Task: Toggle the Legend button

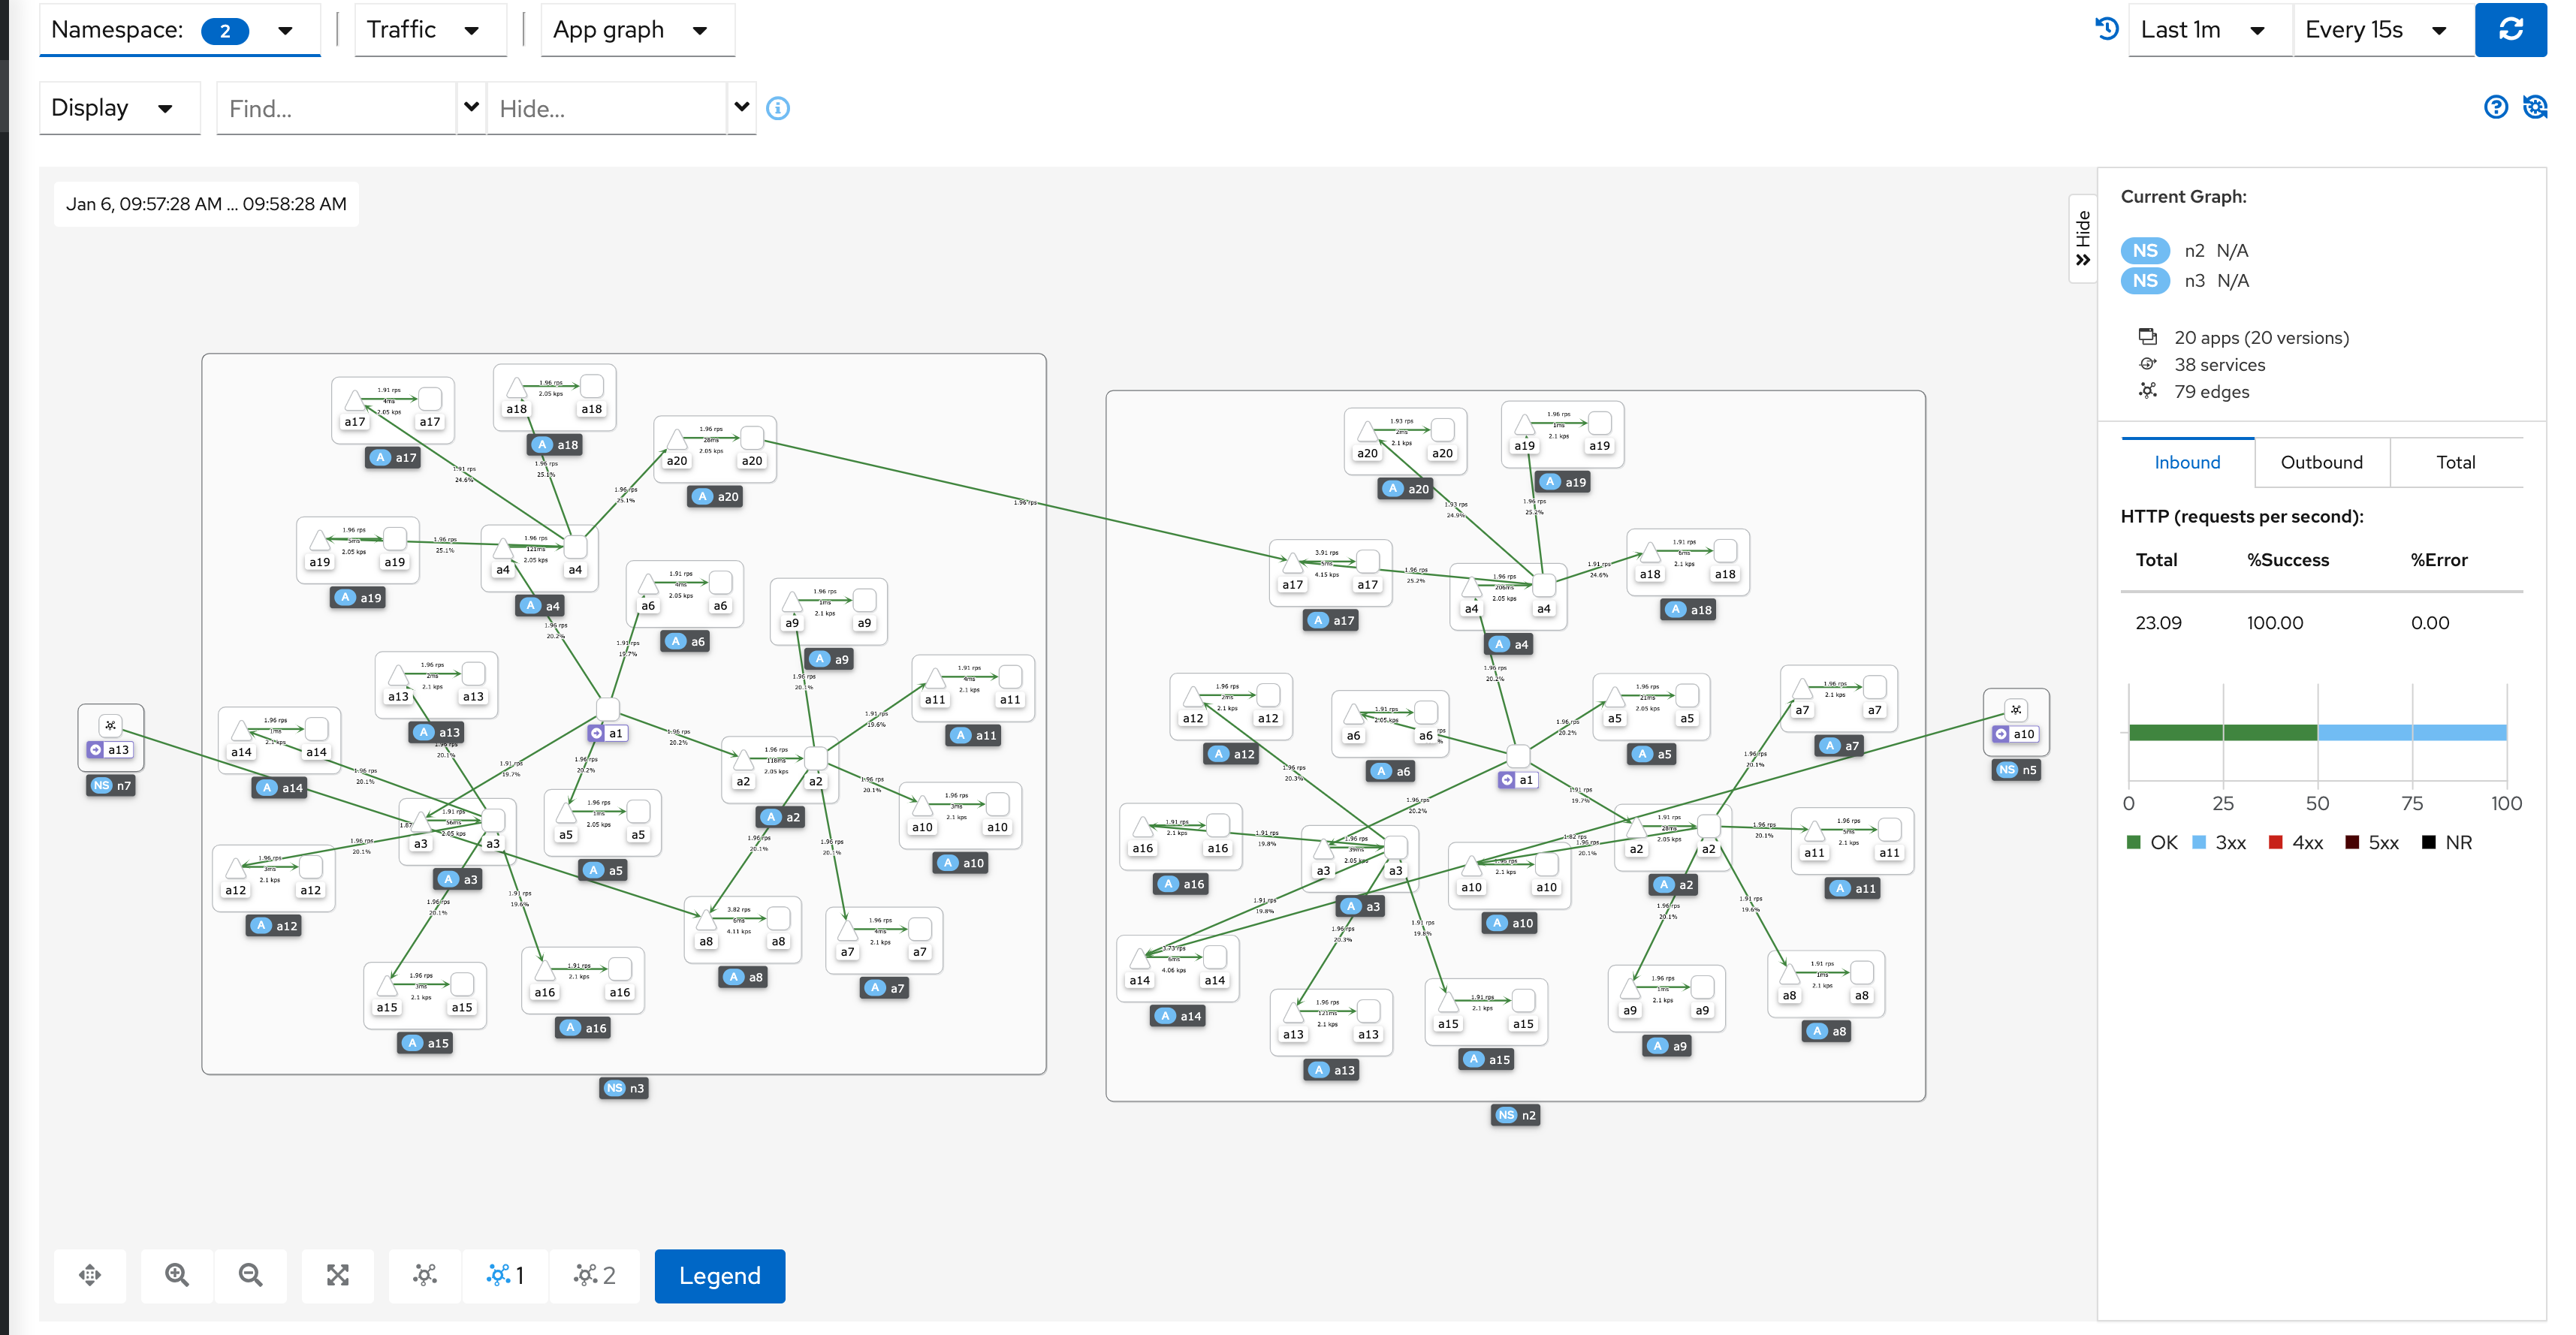Action: tap(720, 1275)
